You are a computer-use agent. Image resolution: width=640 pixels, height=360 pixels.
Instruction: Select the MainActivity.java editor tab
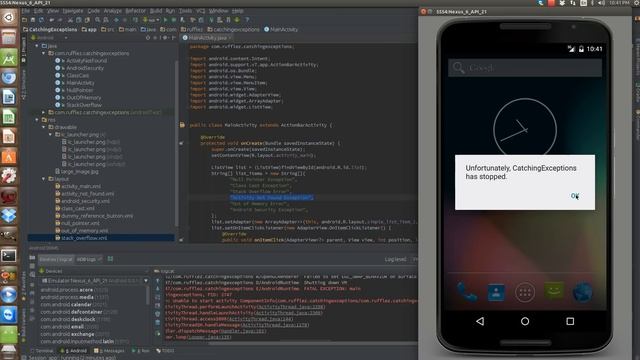click(207, 38)
